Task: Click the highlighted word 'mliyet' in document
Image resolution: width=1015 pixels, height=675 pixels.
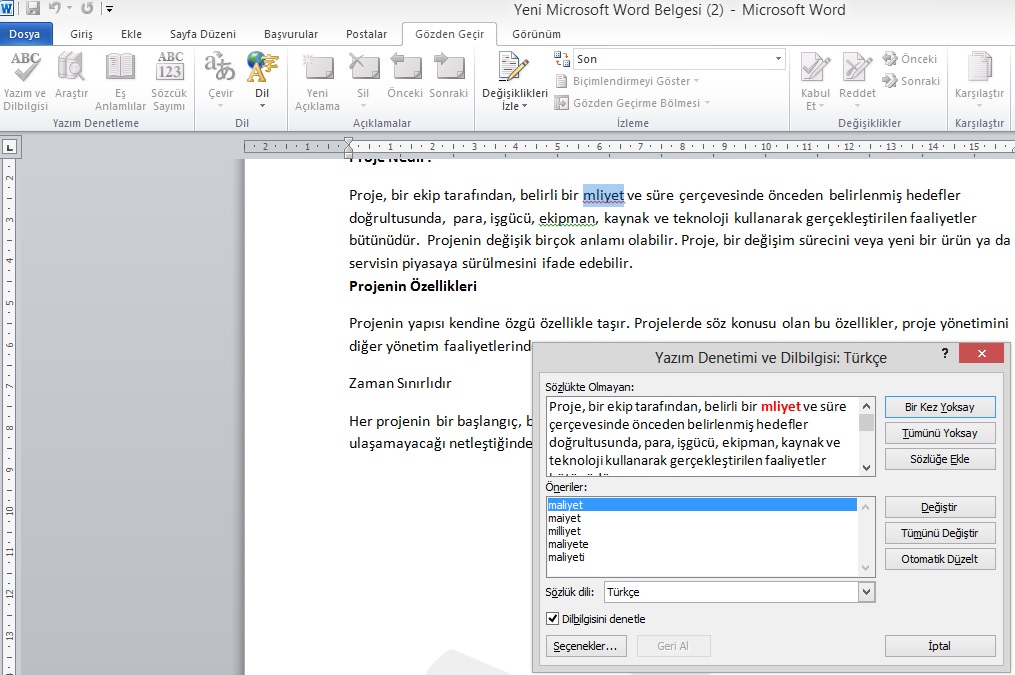Action: pyautogui.click(x=603, y=195)
